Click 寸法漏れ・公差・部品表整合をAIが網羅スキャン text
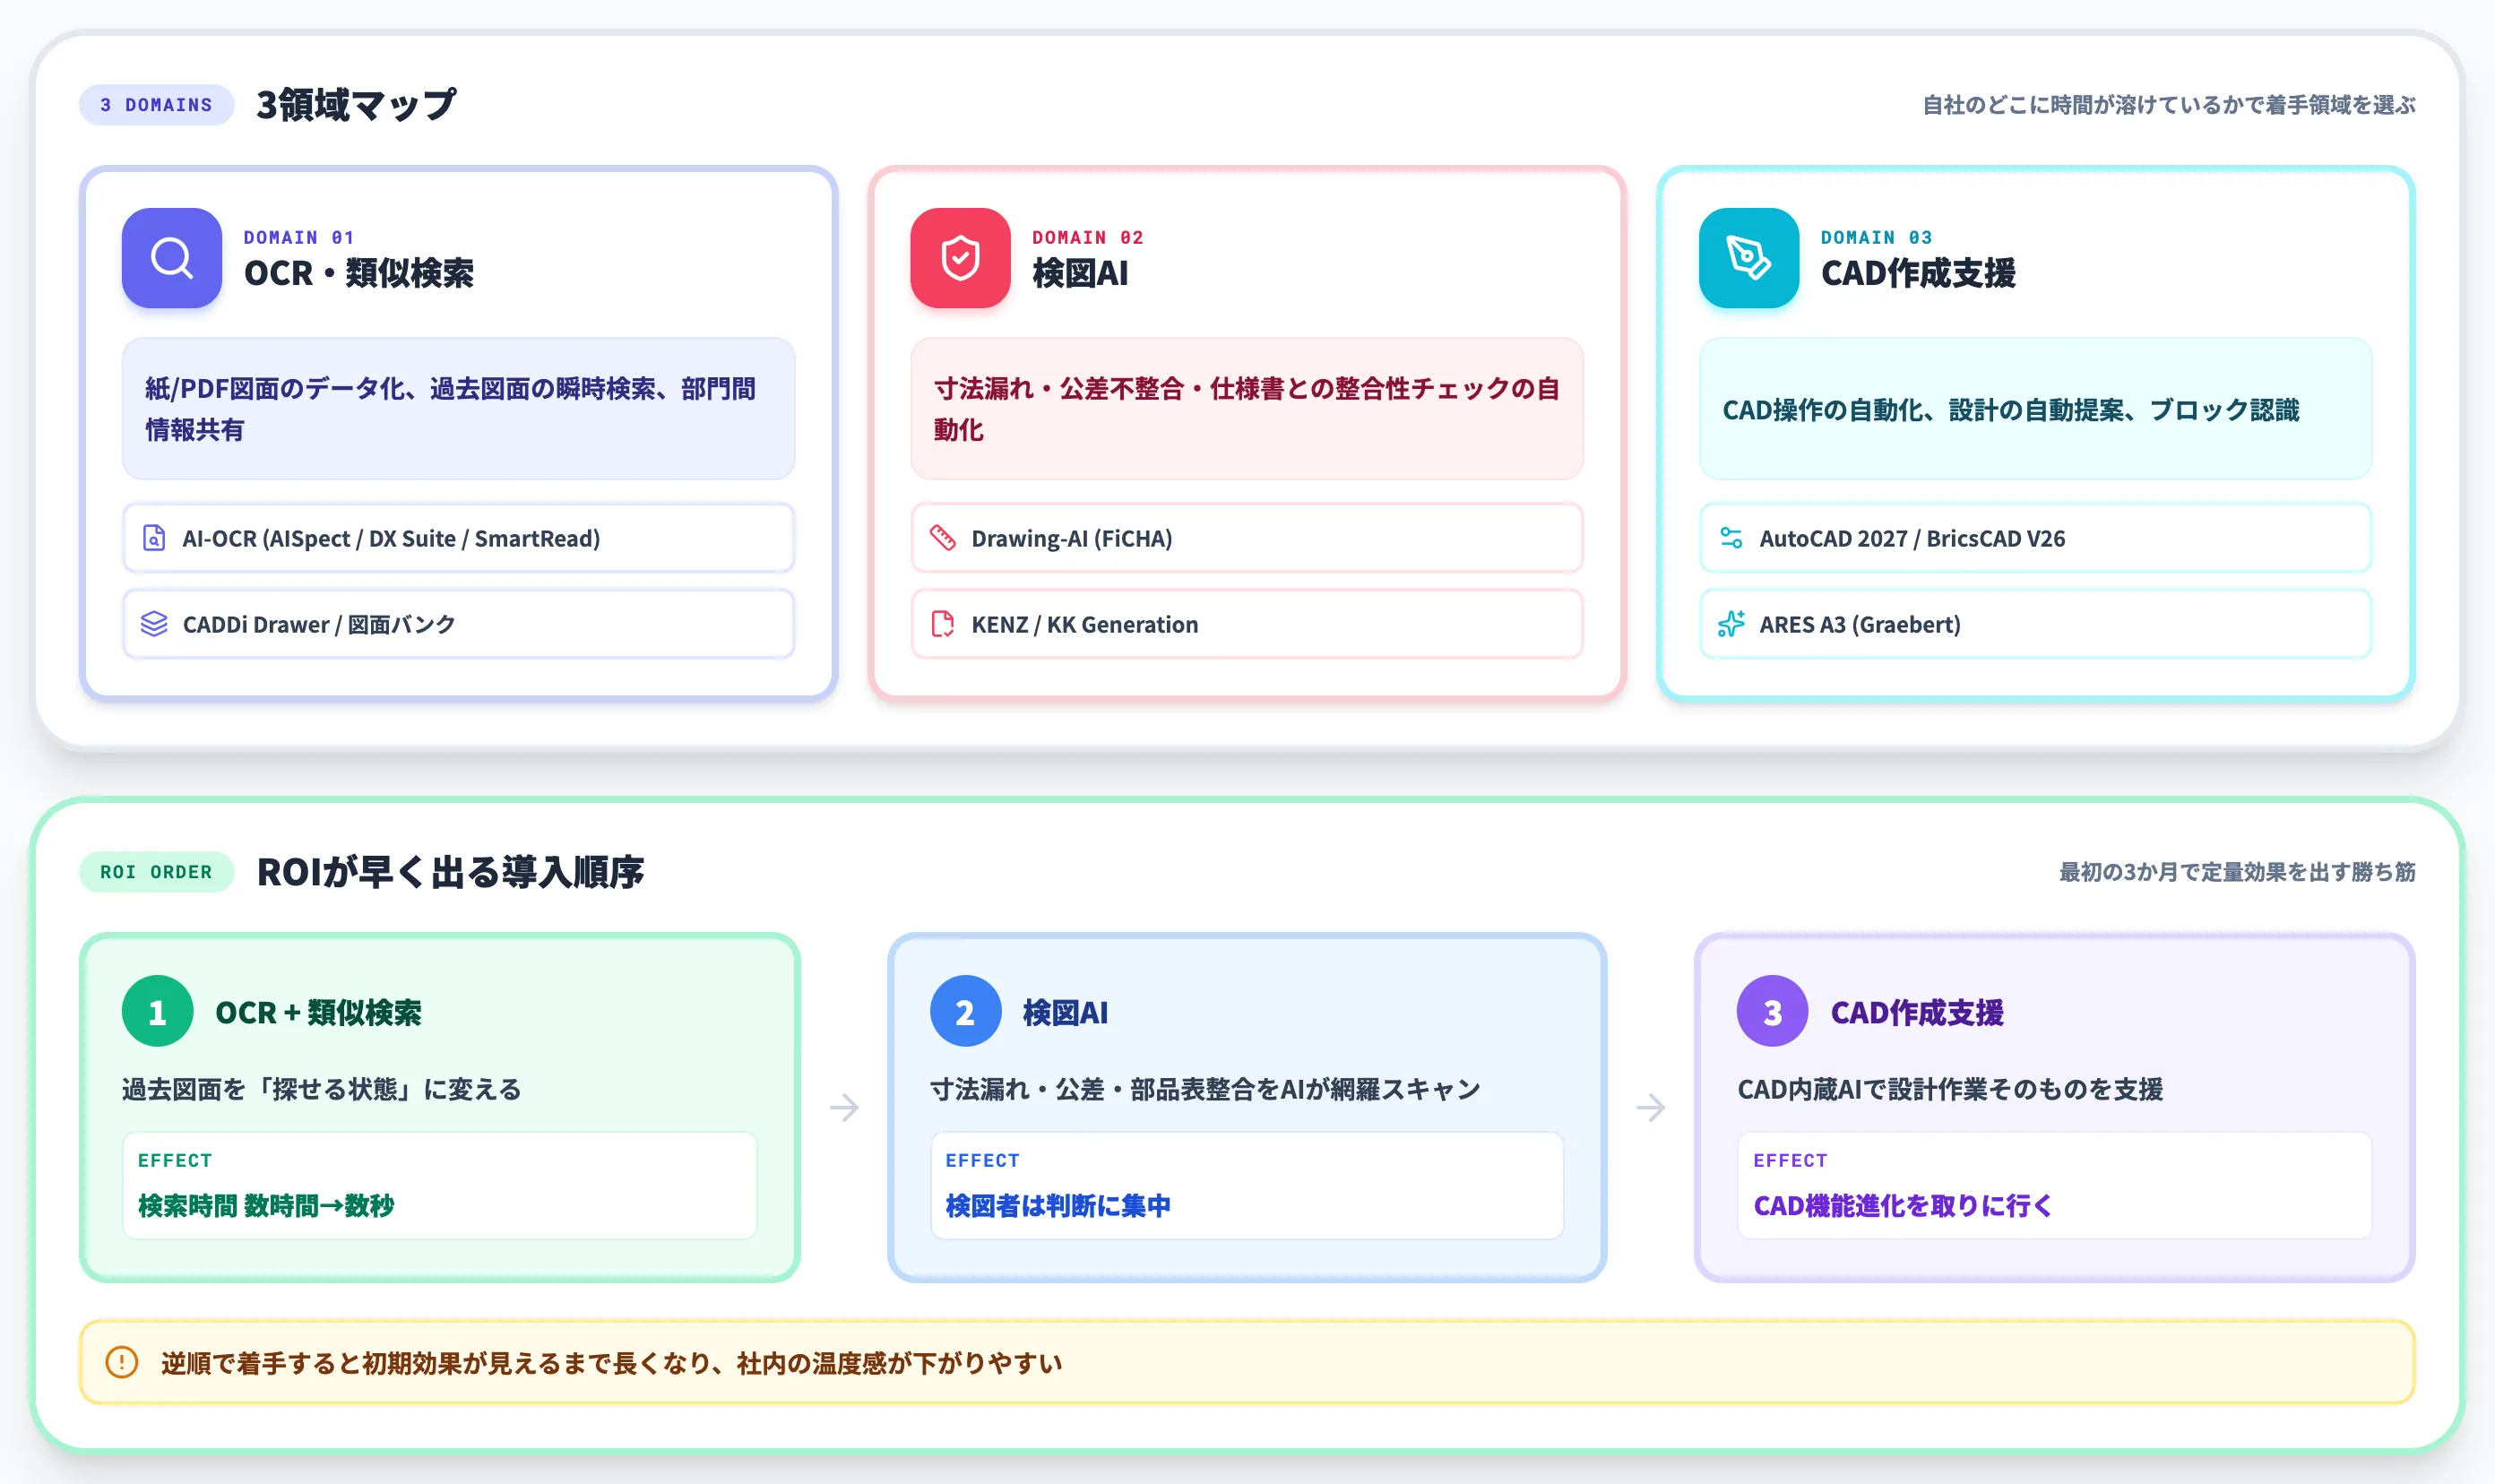This screenshot has width=2495, height=1484. 1205,1089
